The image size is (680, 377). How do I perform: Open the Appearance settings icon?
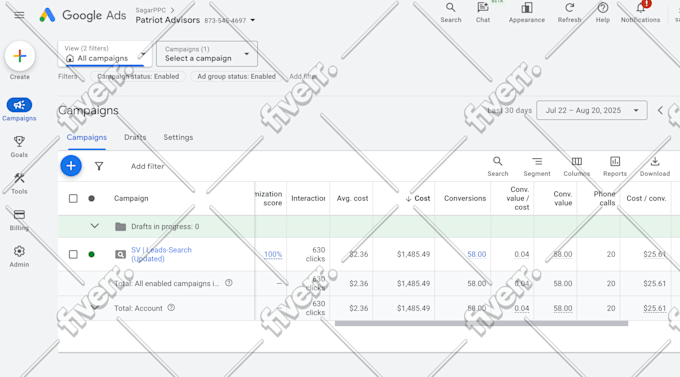tap(526, 13)
